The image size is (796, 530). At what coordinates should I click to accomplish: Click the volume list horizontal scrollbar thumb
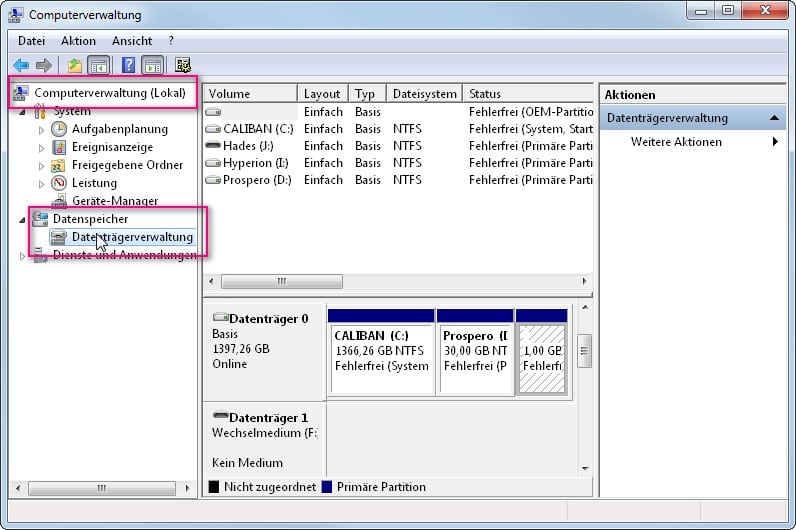coord(281,282)
